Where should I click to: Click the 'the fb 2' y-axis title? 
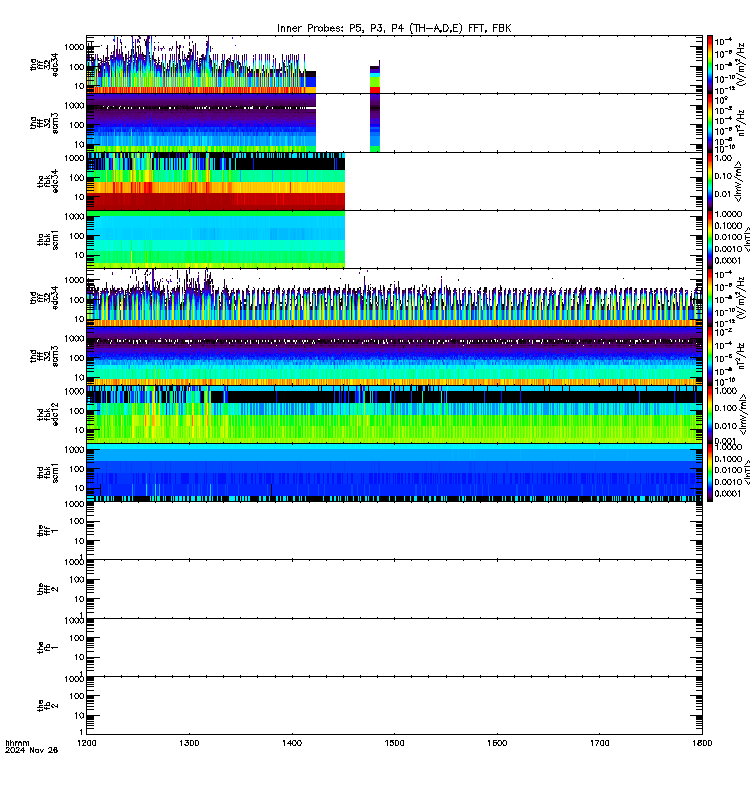[x=48, y=706]
